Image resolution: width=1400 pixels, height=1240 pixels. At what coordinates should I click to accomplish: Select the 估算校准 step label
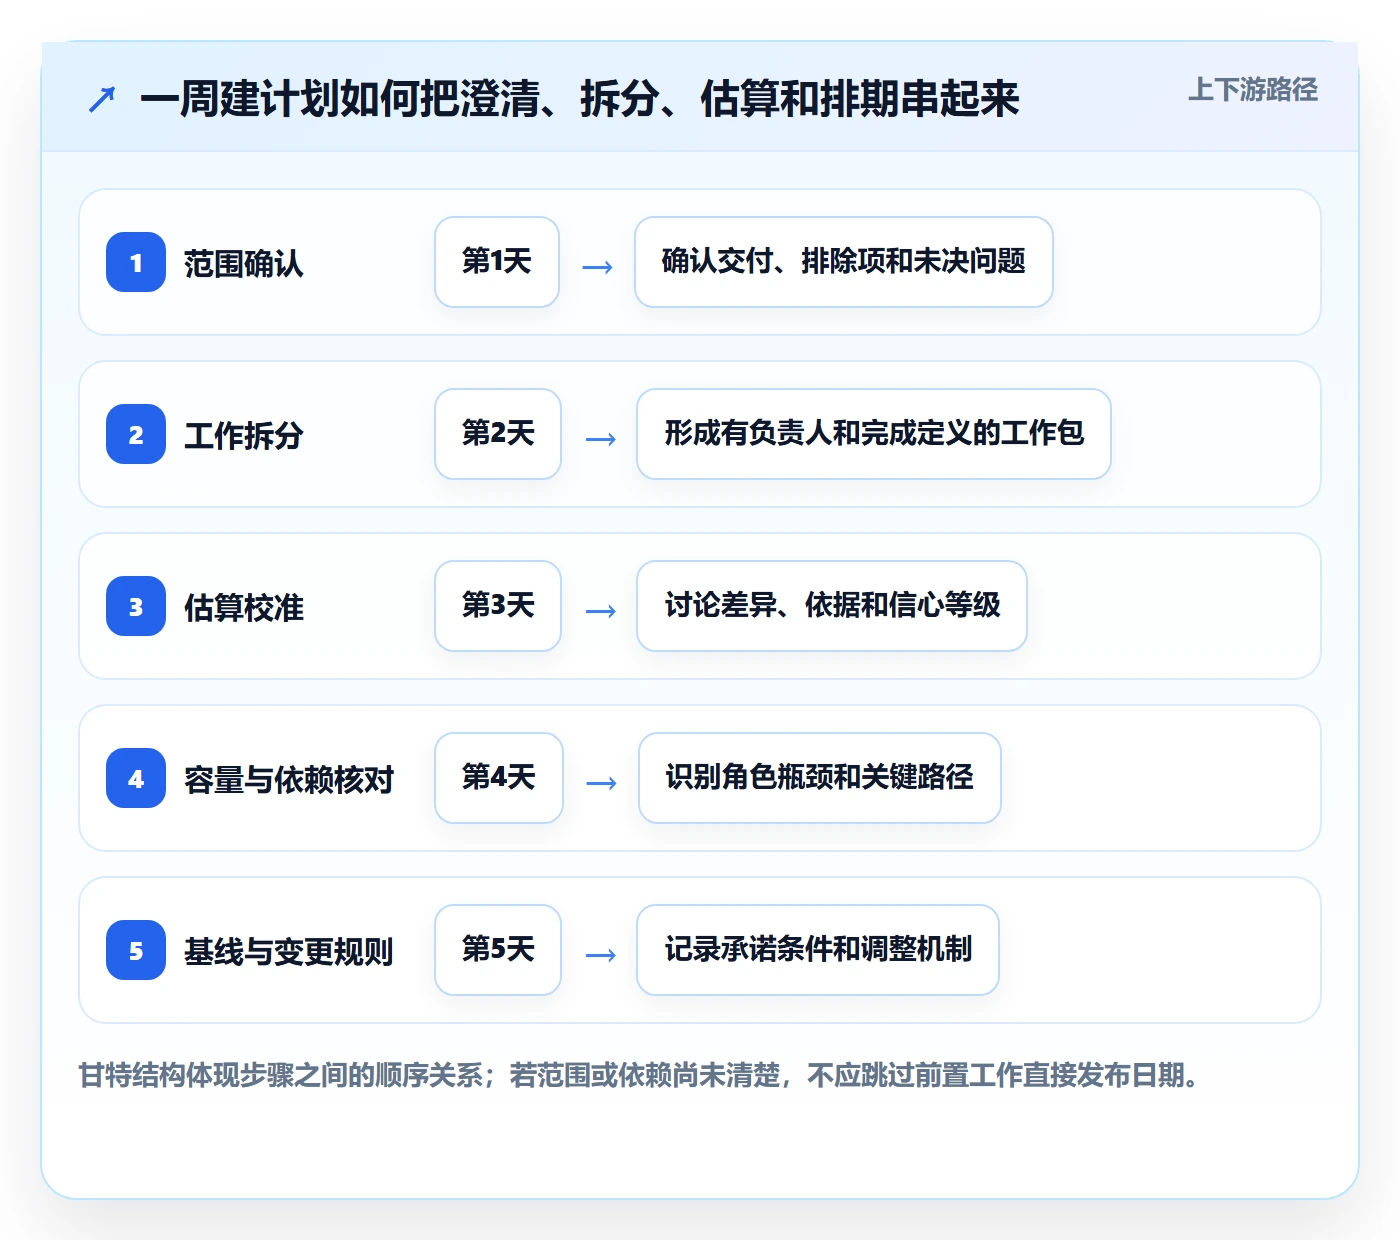(x=244, y=607)
